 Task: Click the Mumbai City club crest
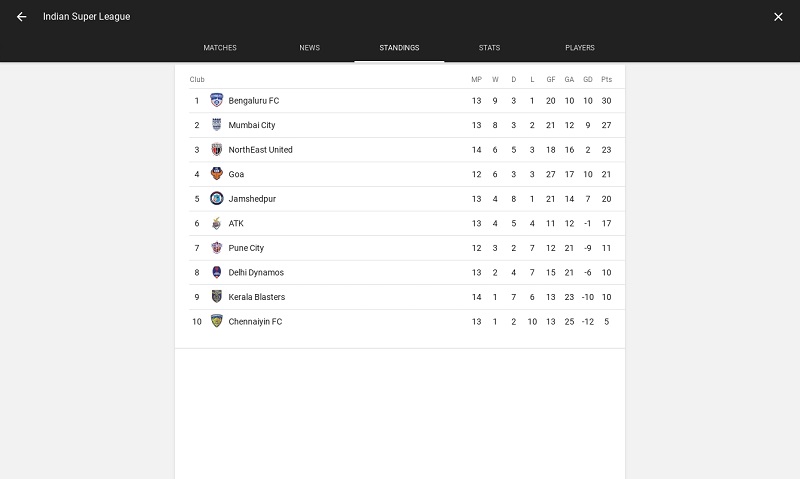(217, 124)
